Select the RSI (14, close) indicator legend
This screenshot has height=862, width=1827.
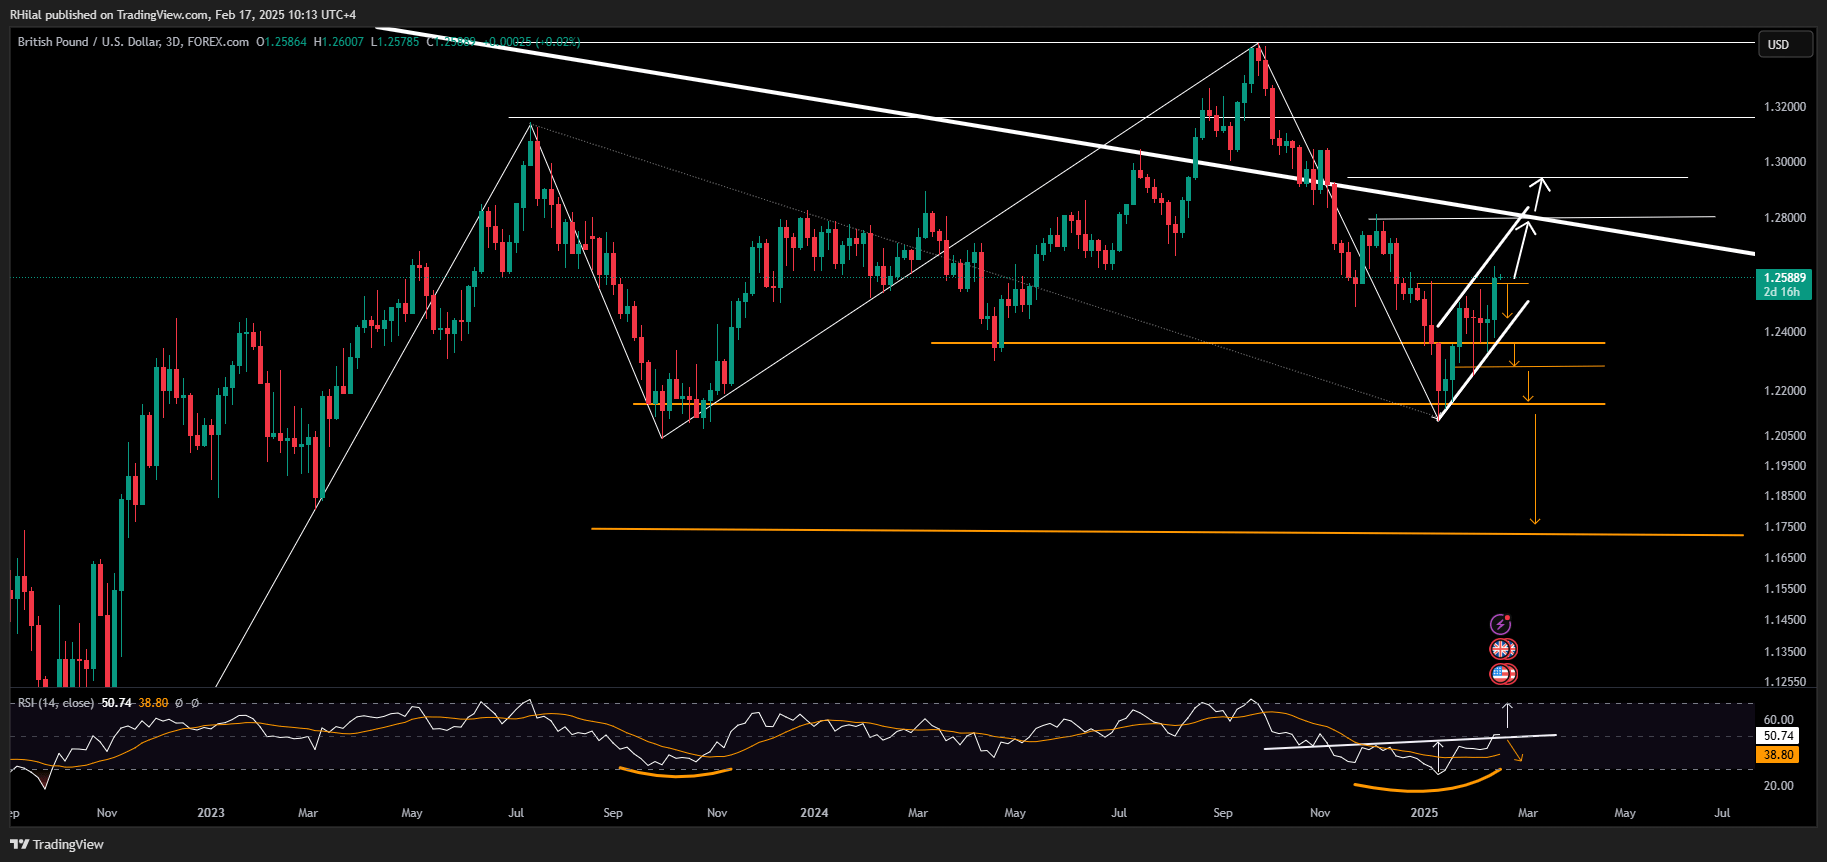pos(55,703)
